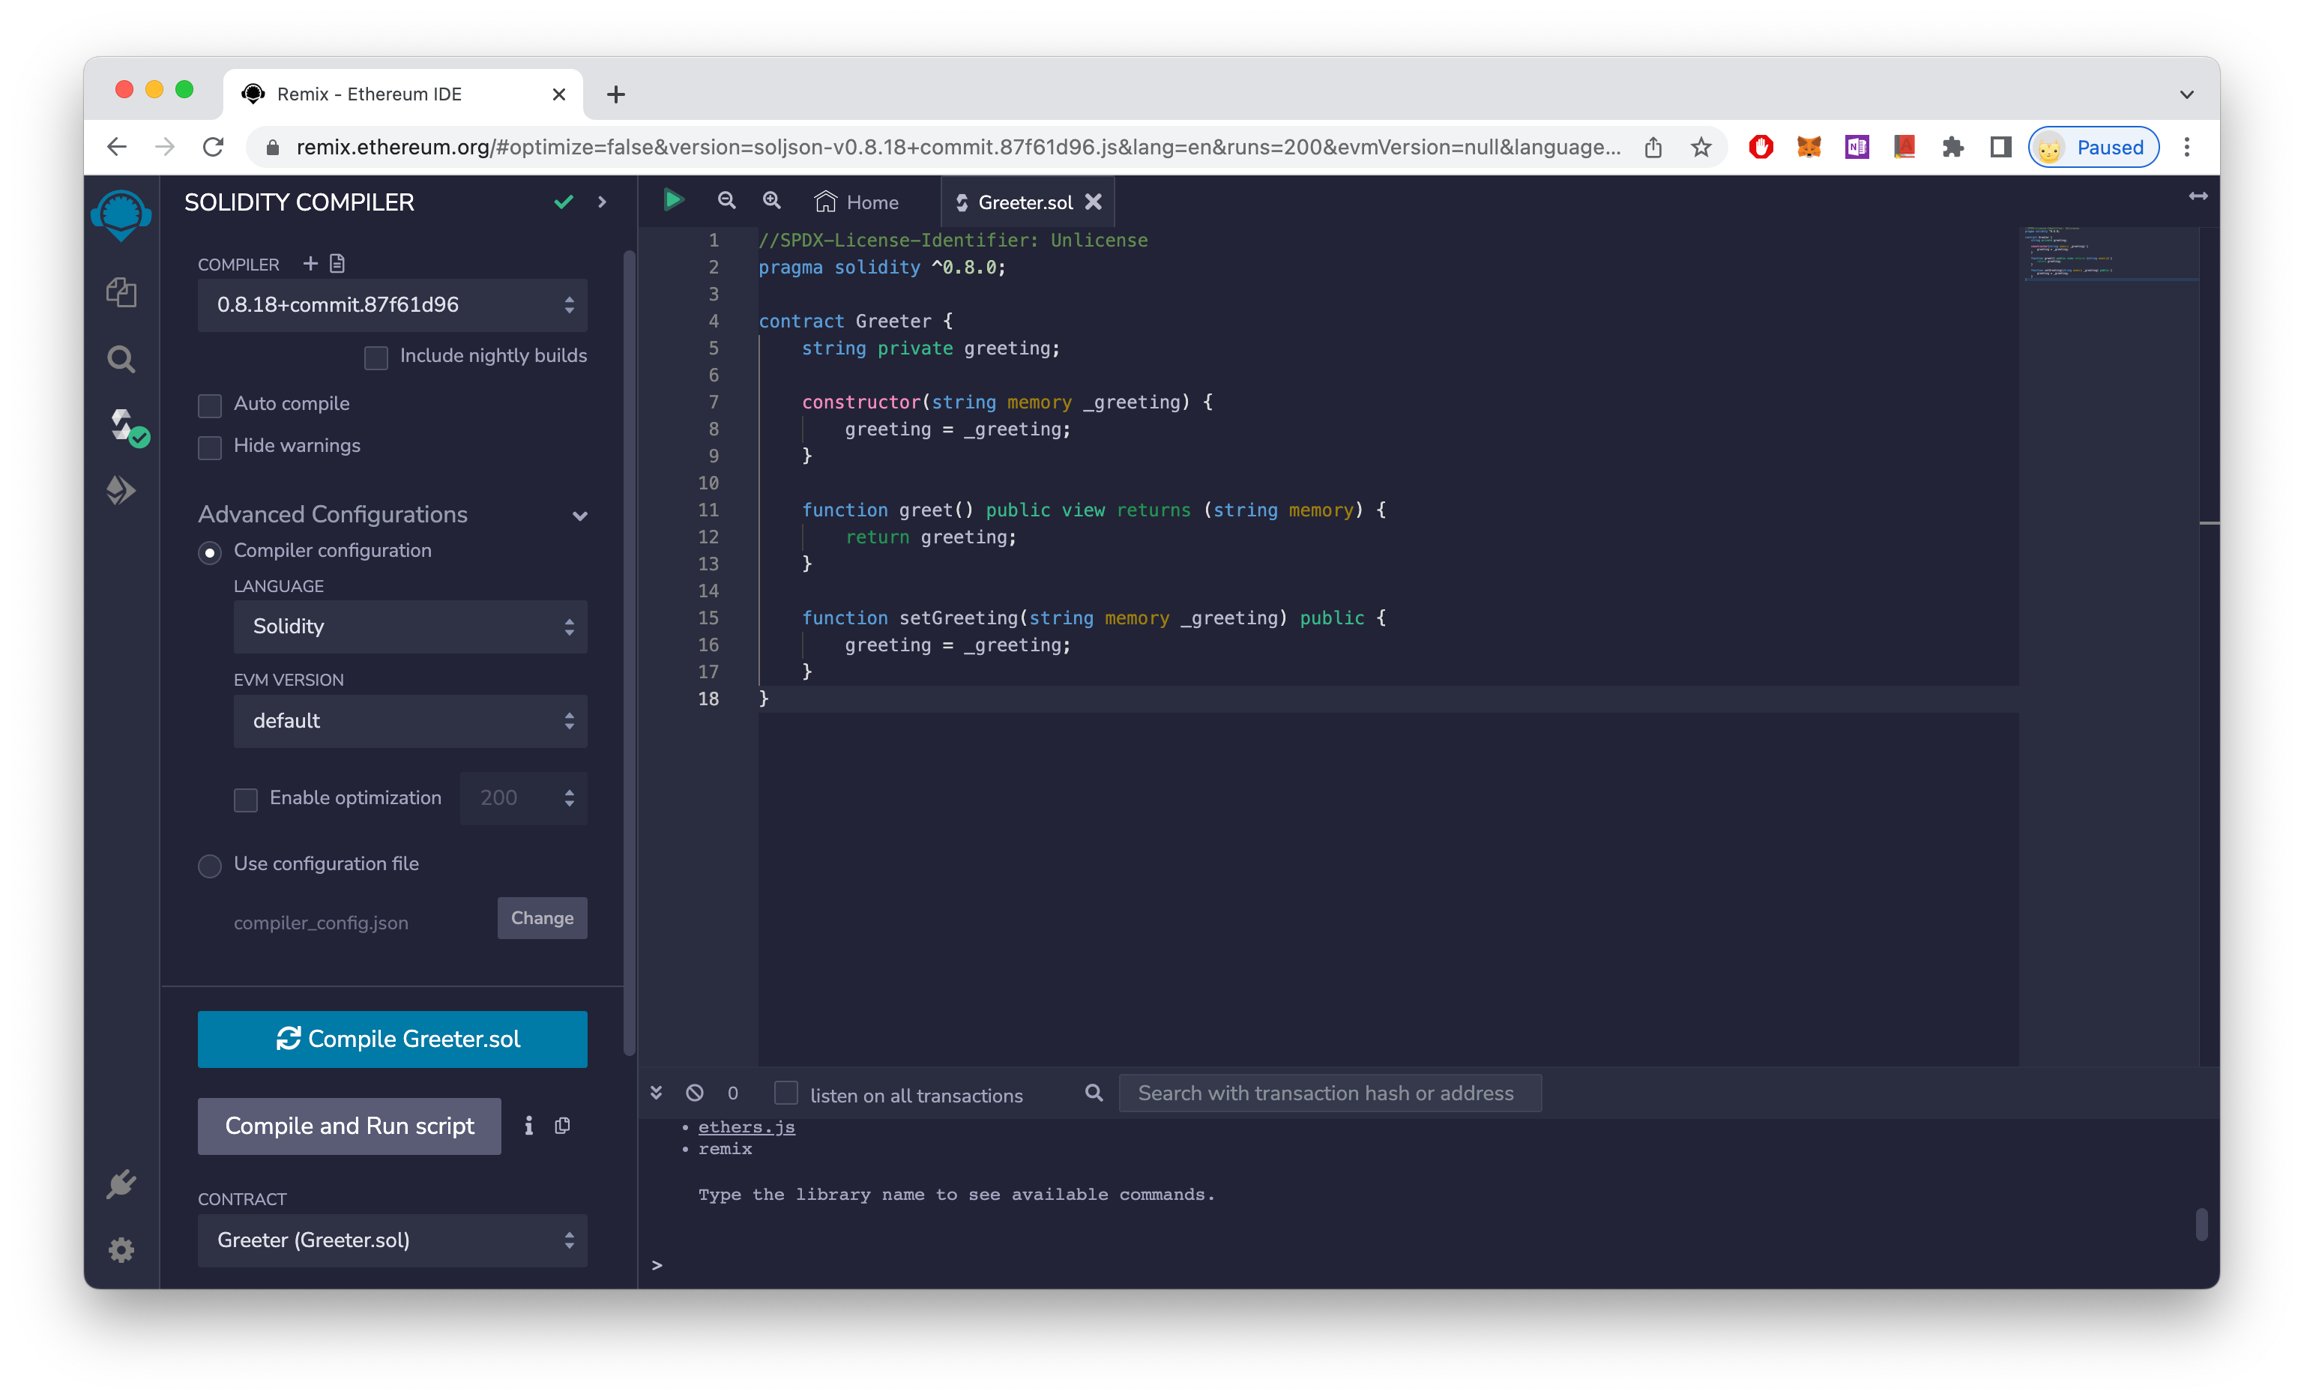Open the Plugin manager plug icon
Image resolution: width=2304 pixels, height=1400 pixels.
click(121, 1184)
